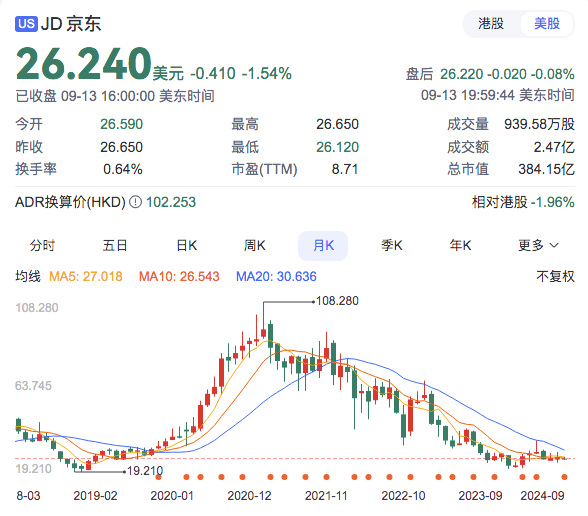Open the 年K chart tab
The height and width of the screenshot is (516, 588).
[x=460, y=246]
